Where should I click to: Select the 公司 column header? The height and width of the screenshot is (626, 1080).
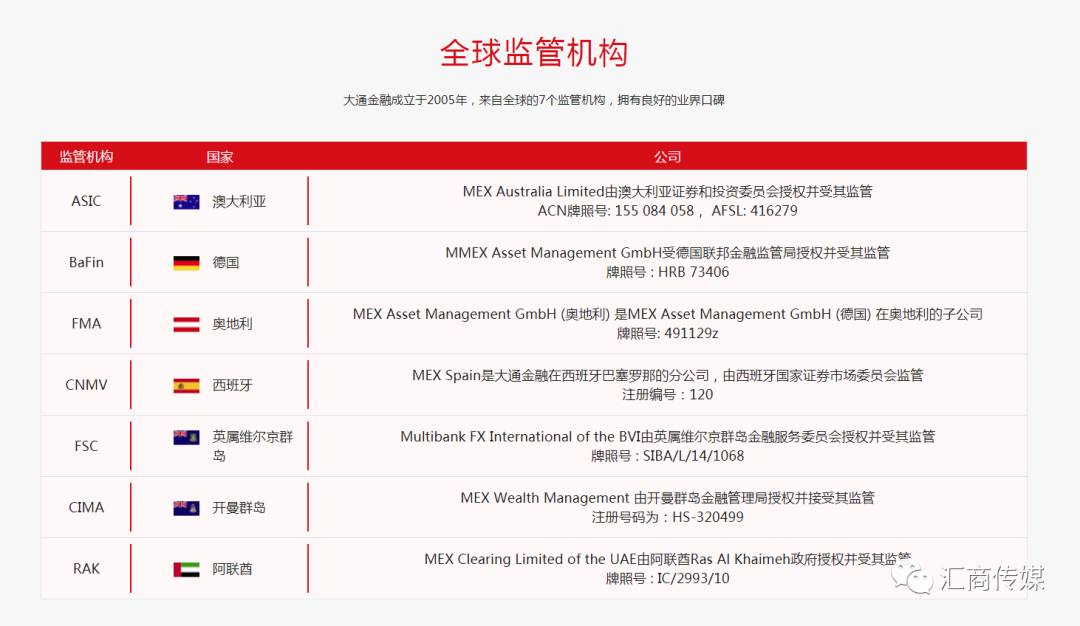pos(667,157)
